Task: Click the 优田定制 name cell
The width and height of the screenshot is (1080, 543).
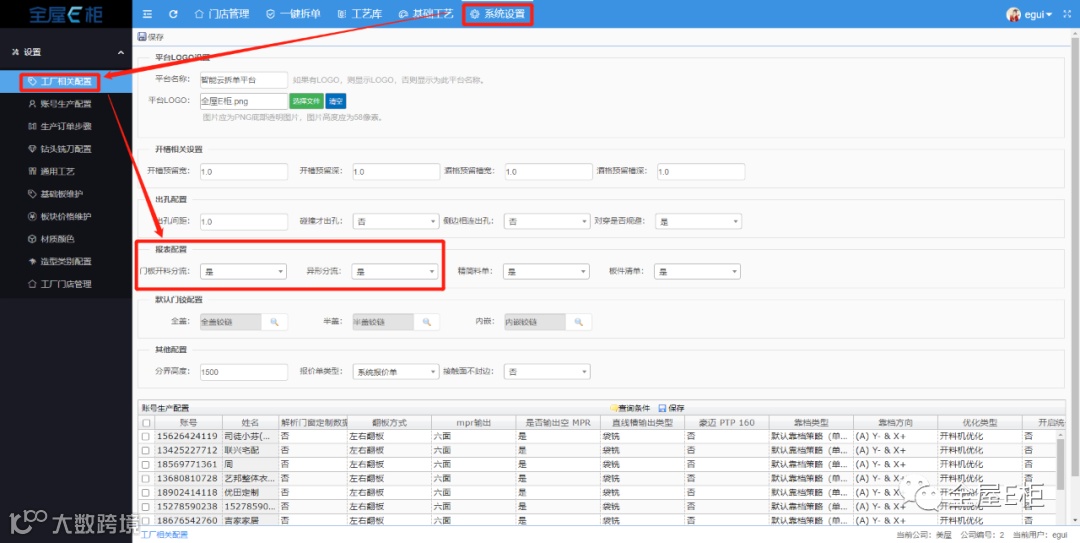Action: coord(250,493)
